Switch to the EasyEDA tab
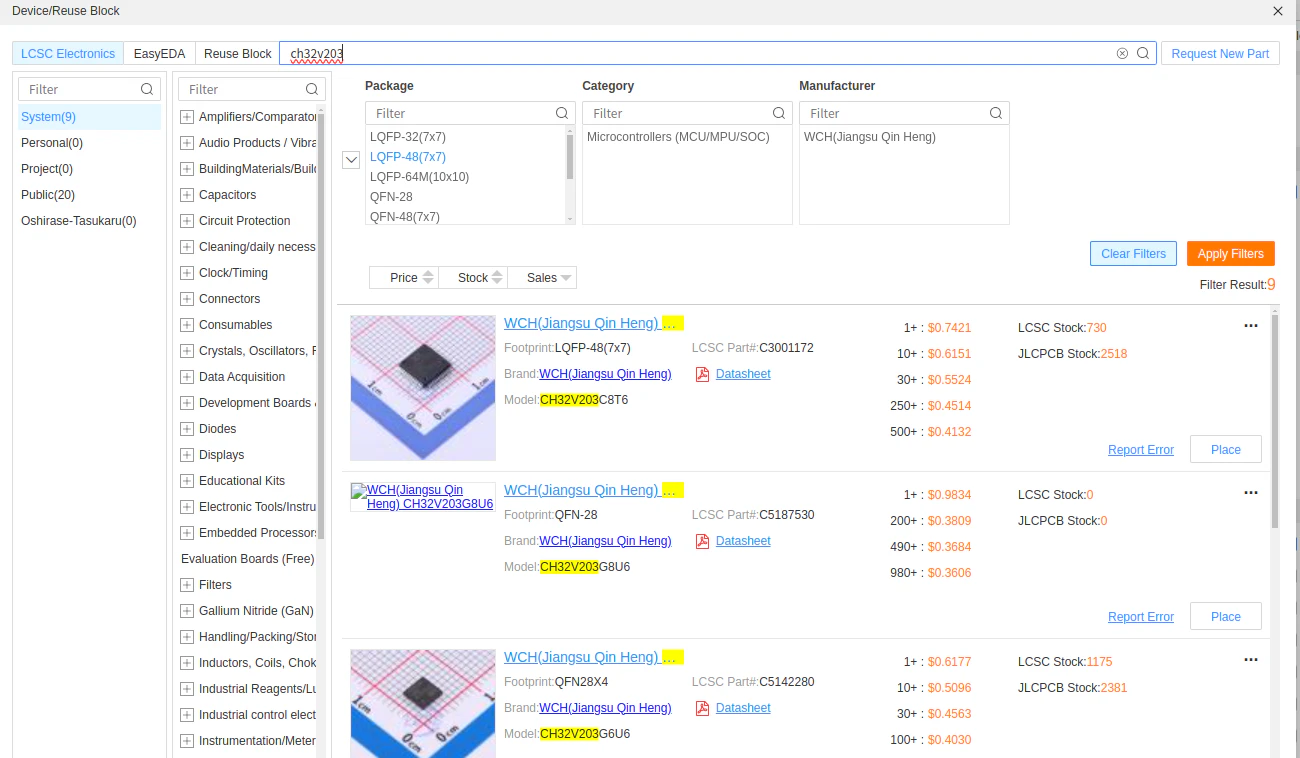Viewport: 1300px width, 758px height. (160, 54)
